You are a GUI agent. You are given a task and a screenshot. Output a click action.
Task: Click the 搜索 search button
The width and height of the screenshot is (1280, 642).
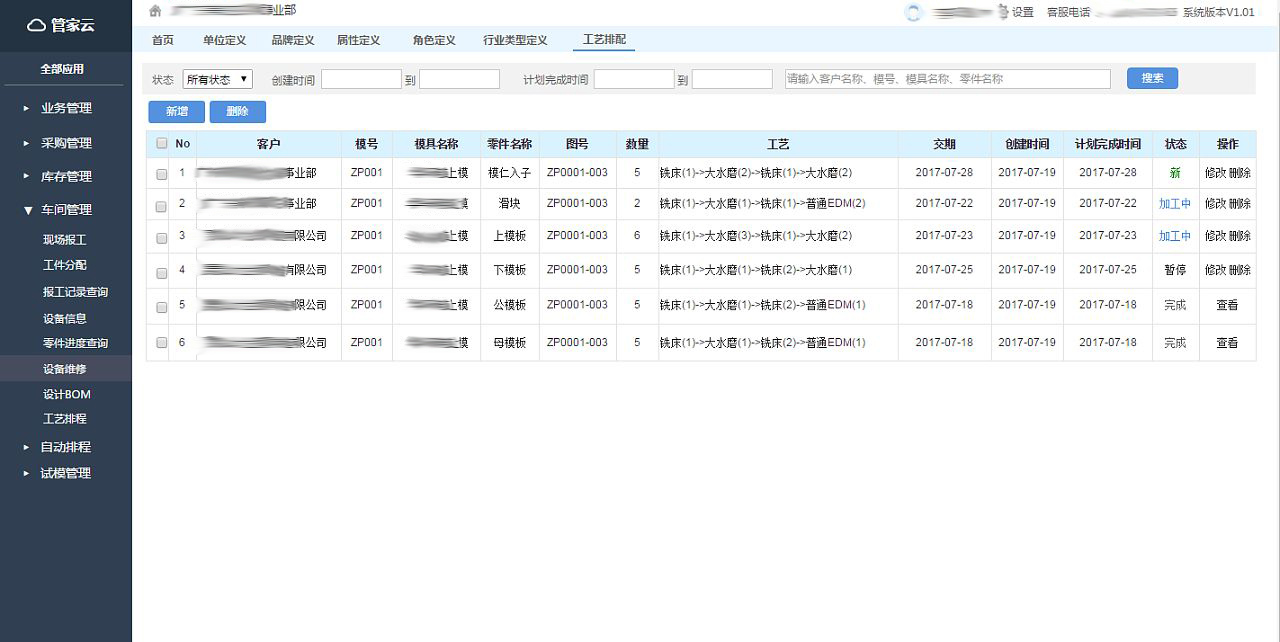pyautogui.click(x=1152, y=77)
